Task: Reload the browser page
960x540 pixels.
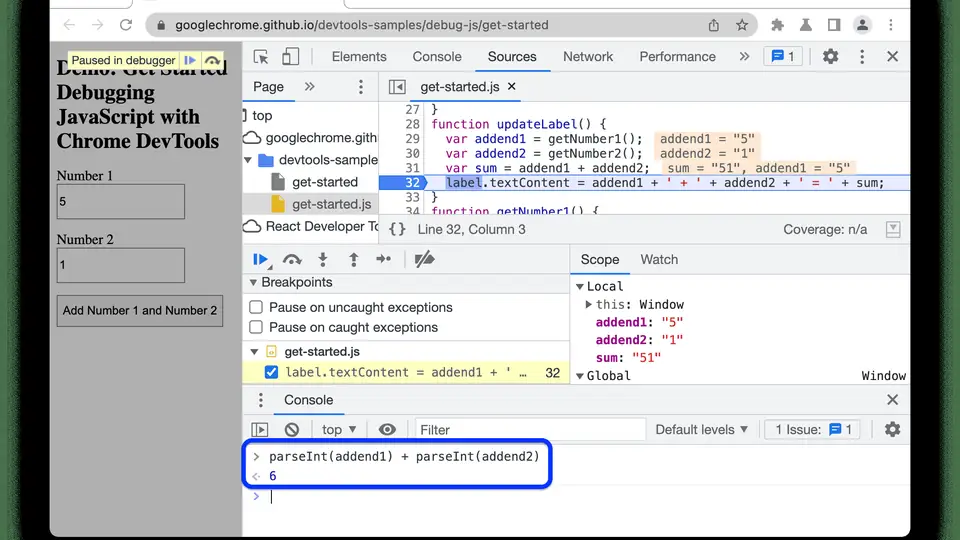Action: click(126, 25)
